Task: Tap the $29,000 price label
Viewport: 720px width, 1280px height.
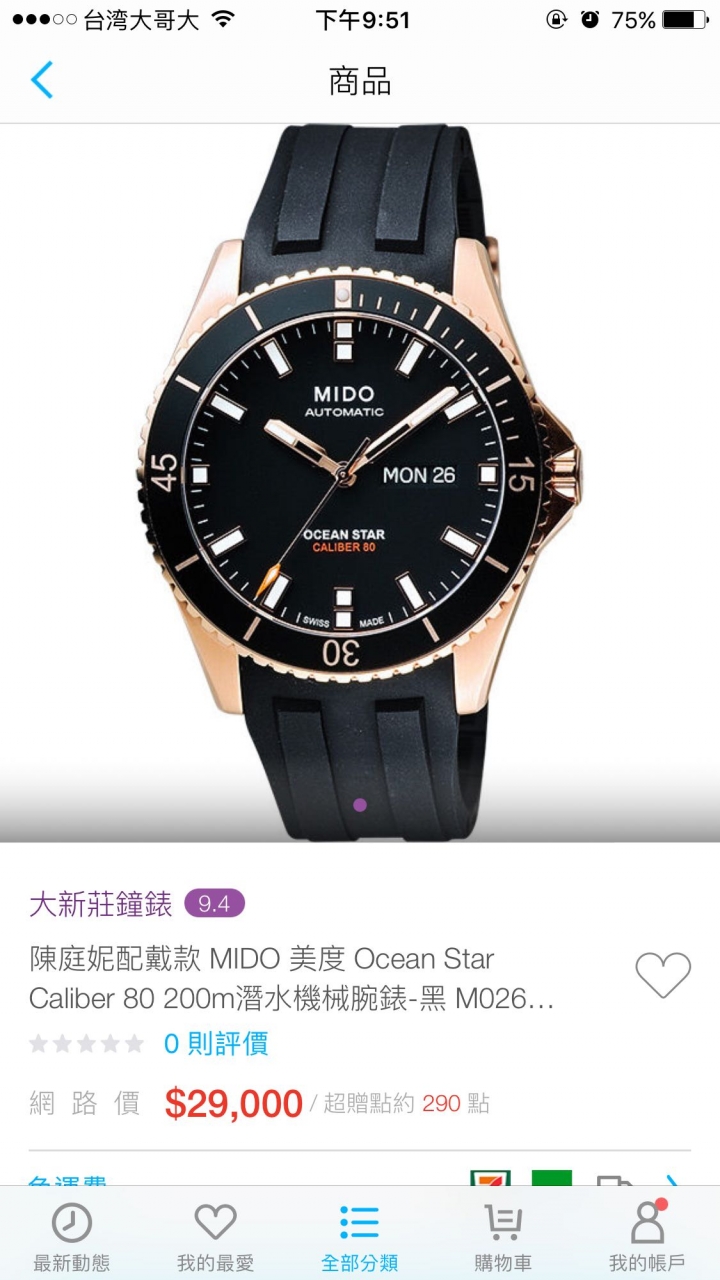Action: click(234, 1104)
